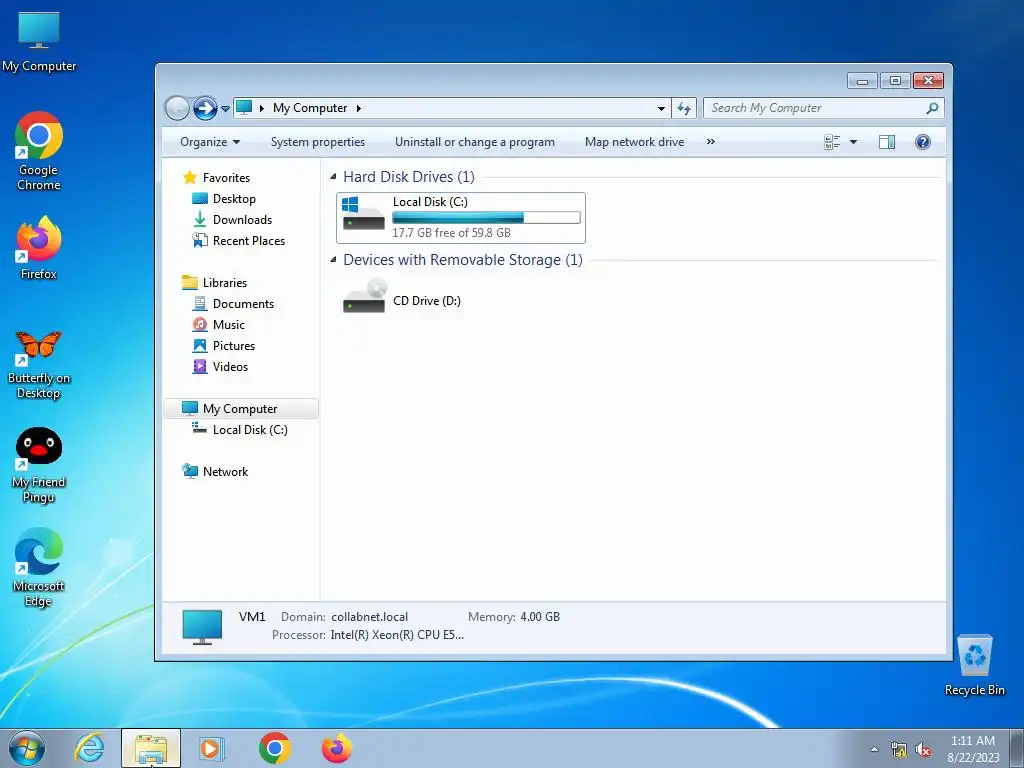Select the Microsoft Edge desktop shortcut

[39, 567]
